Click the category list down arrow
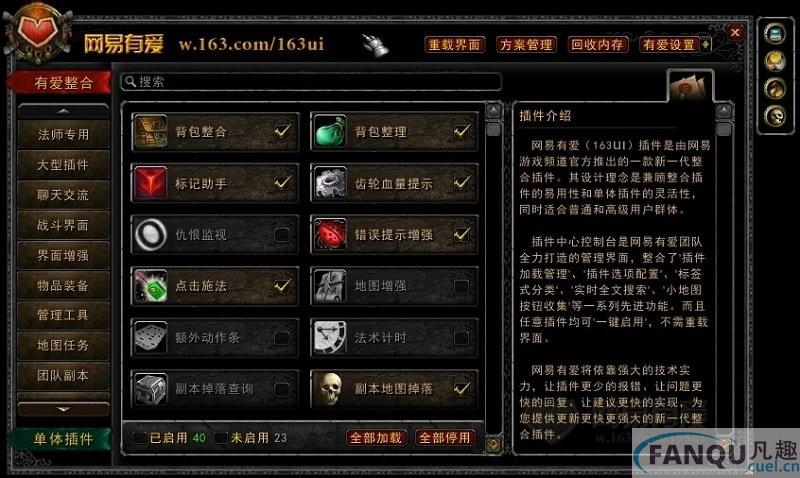The height and width of the screenshot is (478, 800). 63,409
